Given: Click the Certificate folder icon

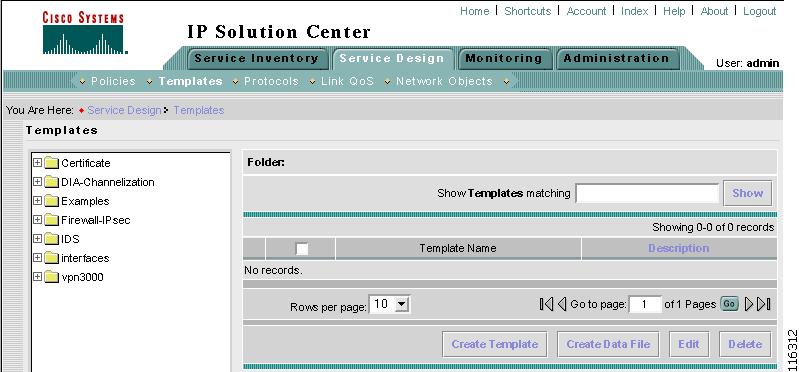Looking at the screenshot, I should (51, 163).
